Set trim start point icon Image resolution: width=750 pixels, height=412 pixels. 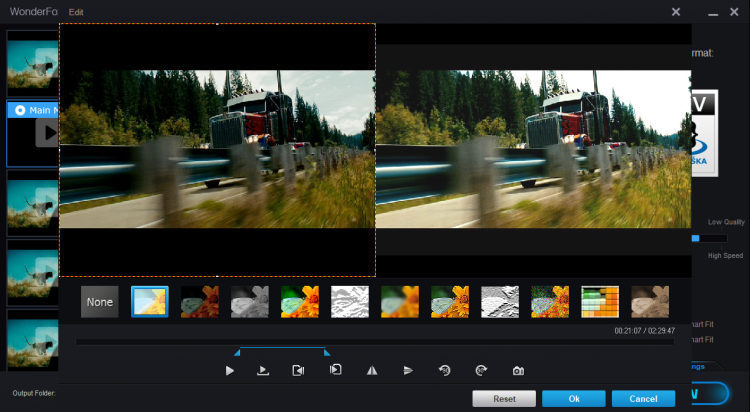click(x=298, y=370)
